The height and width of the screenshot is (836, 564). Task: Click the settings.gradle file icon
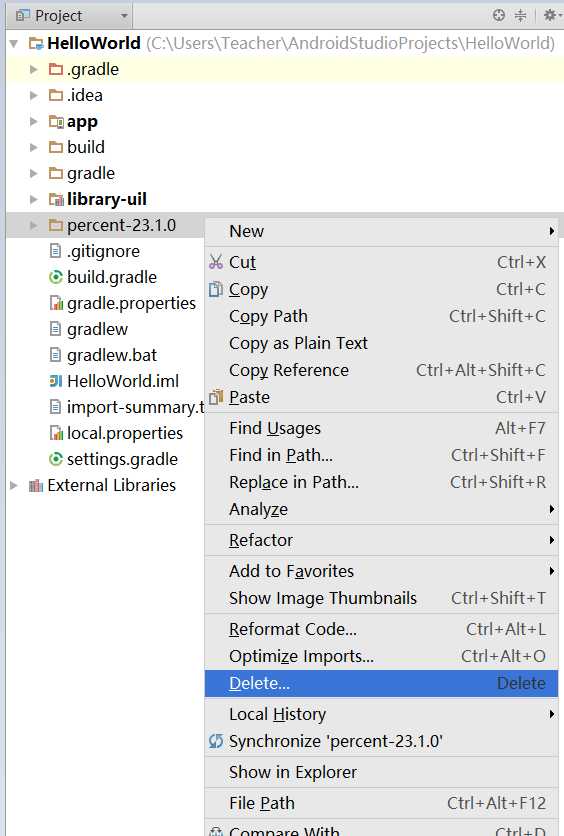(x=55, y=459)
